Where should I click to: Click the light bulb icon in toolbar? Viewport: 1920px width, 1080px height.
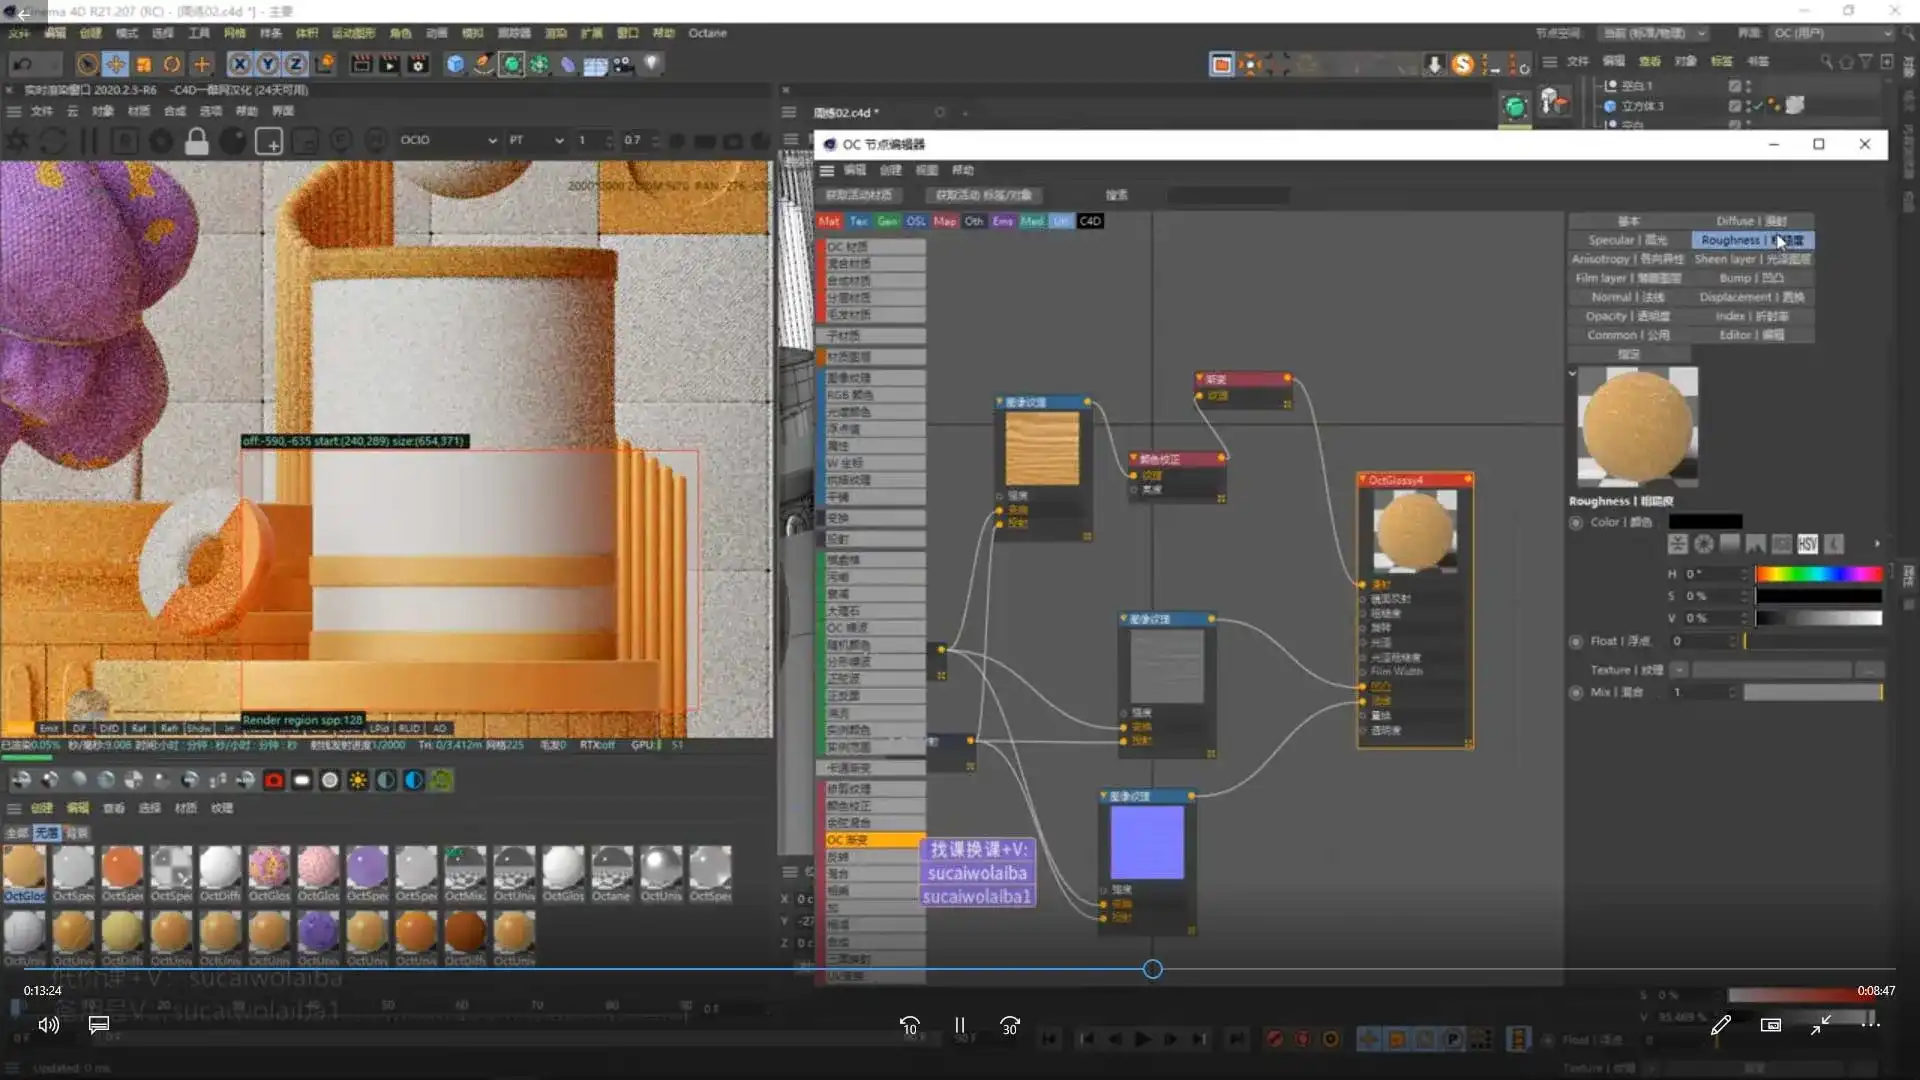coord(652,63)
